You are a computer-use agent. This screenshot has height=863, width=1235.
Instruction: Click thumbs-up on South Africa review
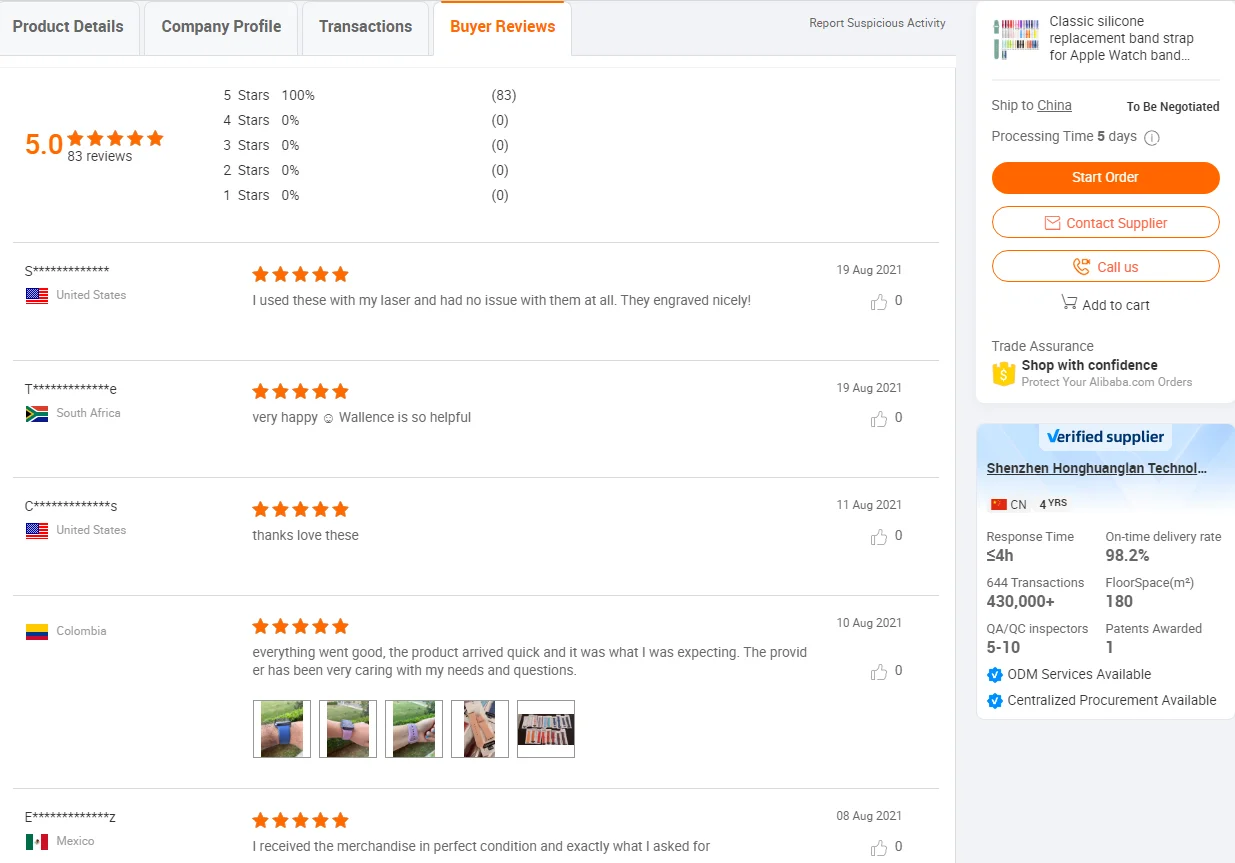click(x=879, y=419)
